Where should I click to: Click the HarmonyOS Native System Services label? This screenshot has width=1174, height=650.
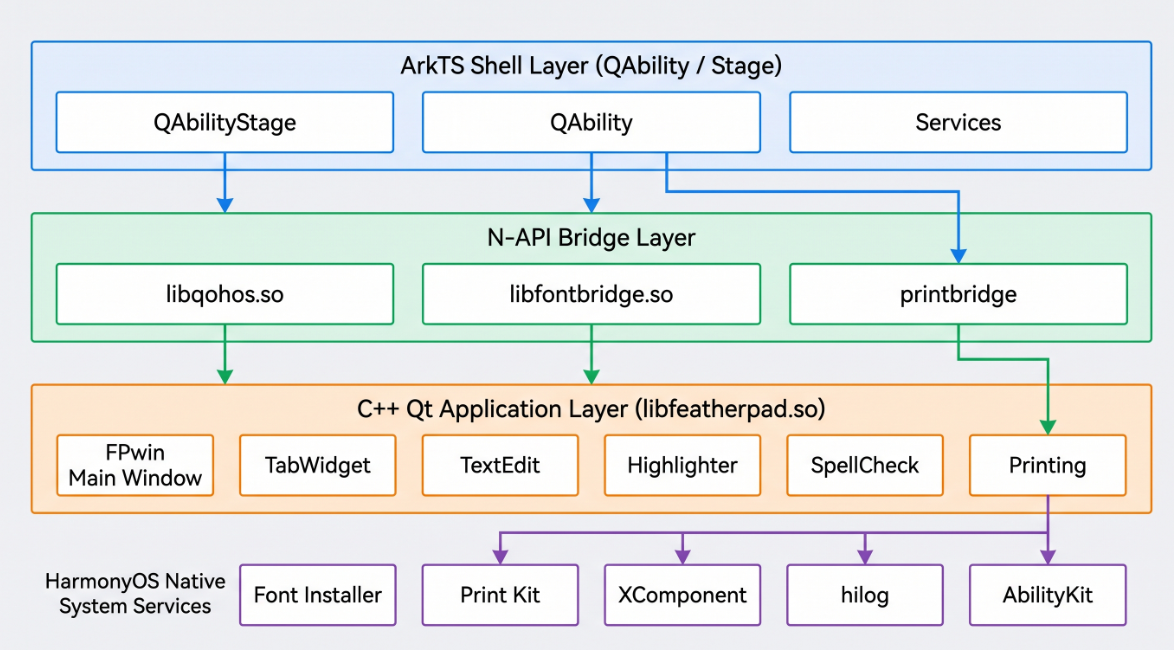point(135,593)
